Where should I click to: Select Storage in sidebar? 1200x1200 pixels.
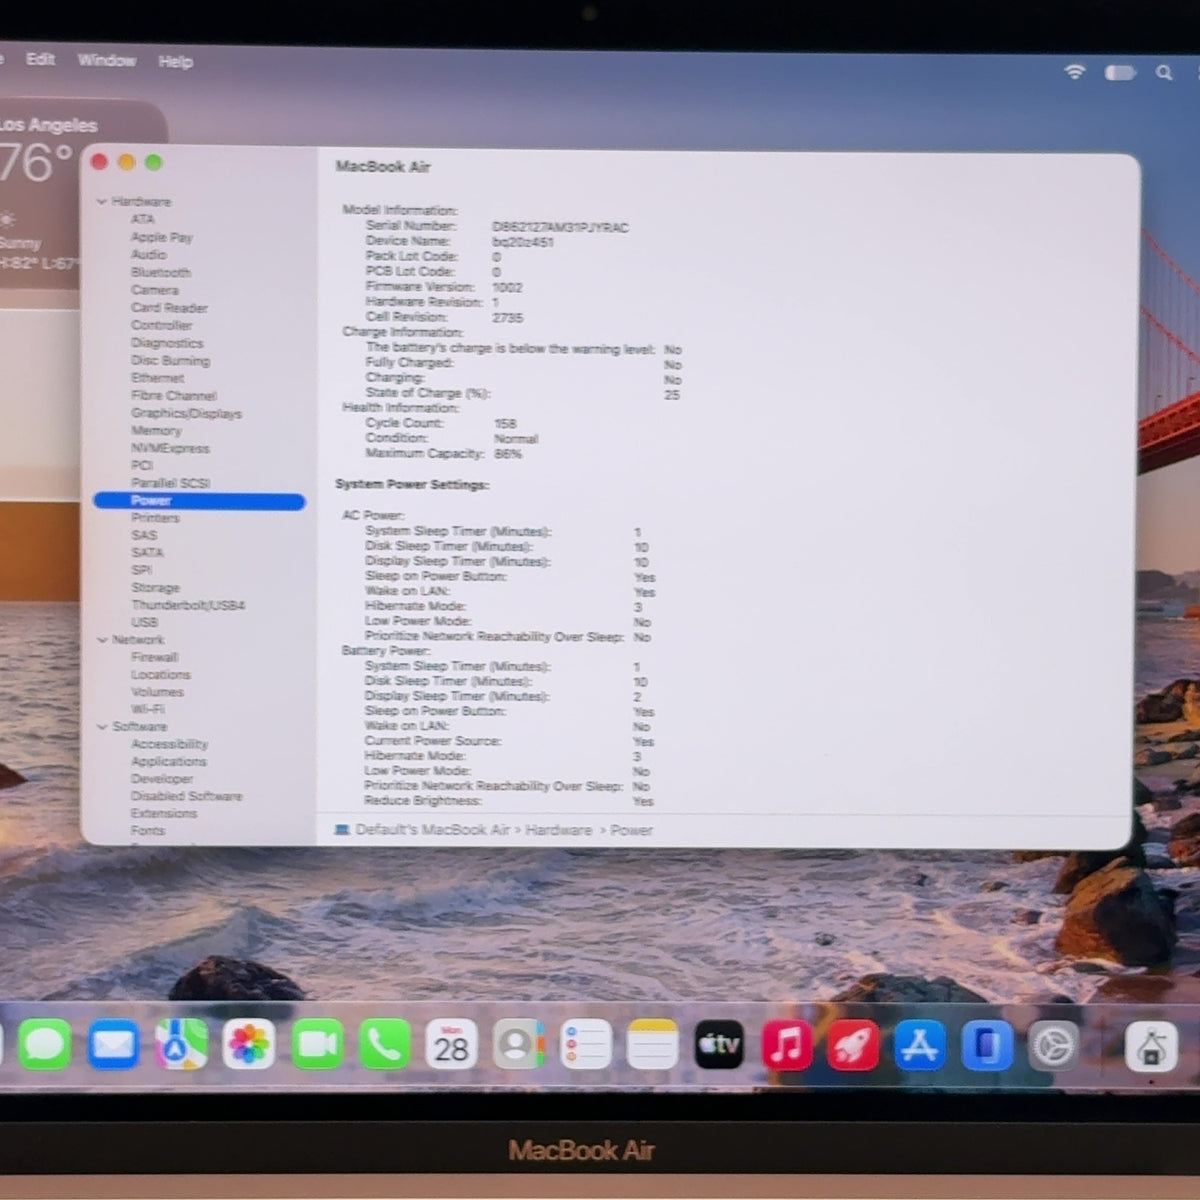point(155,588)
